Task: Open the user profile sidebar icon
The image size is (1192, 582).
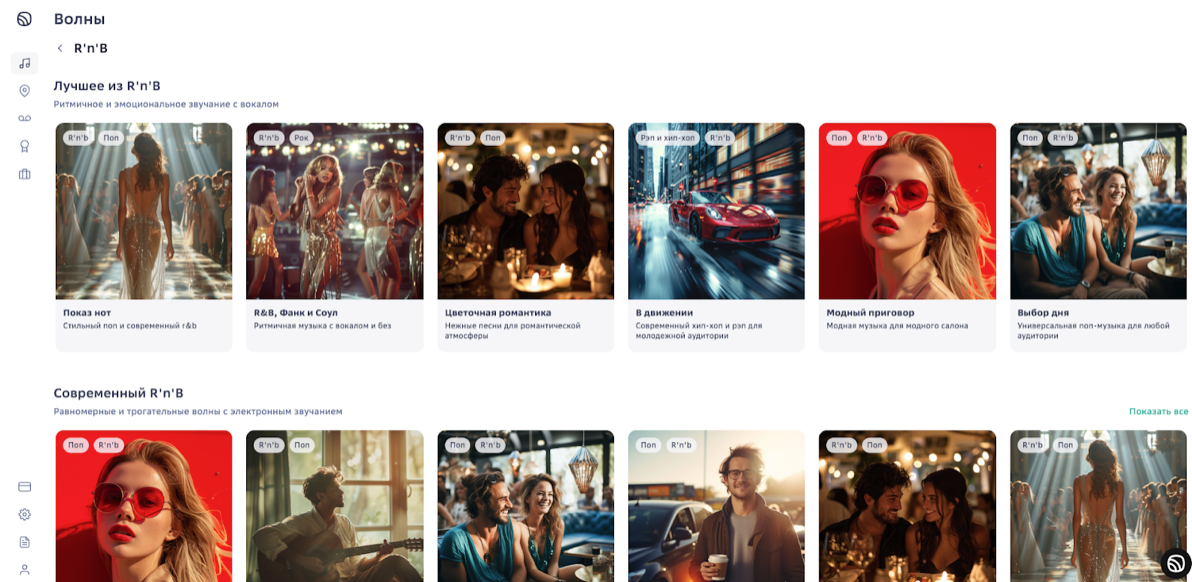Action: 24,569
